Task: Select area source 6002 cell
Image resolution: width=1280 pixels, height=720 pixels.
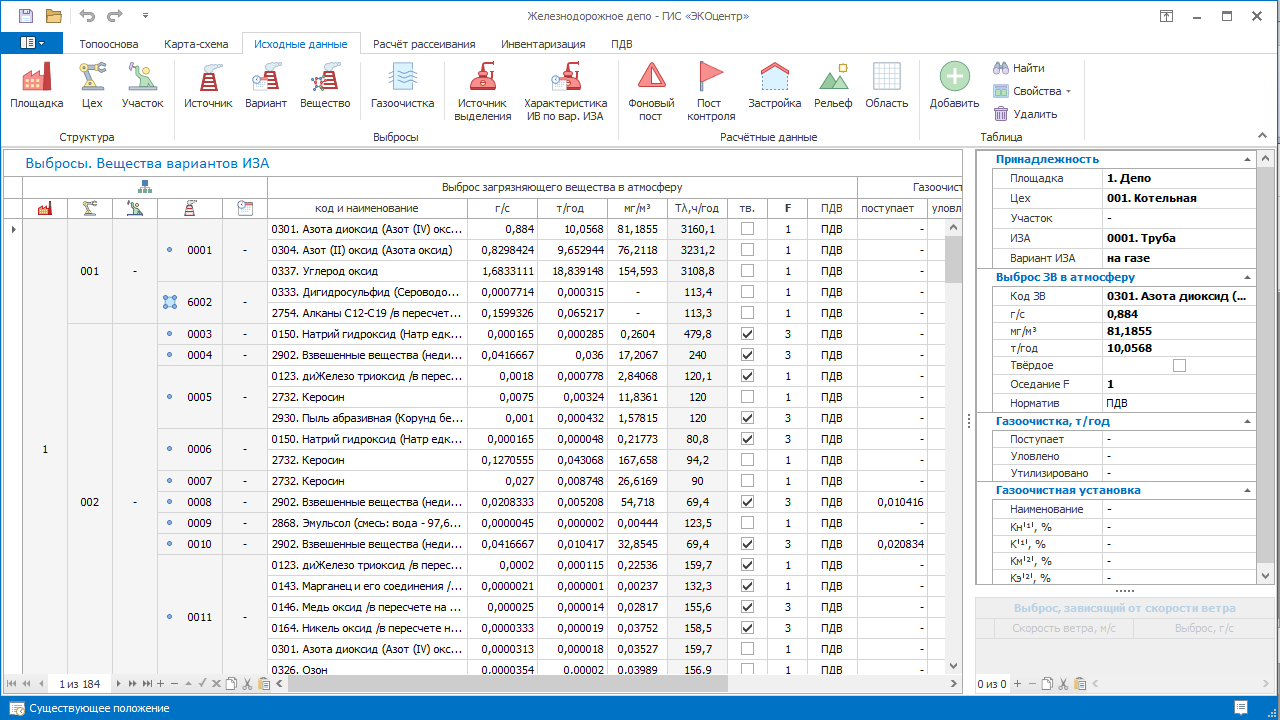Action: tap(190, 302)
